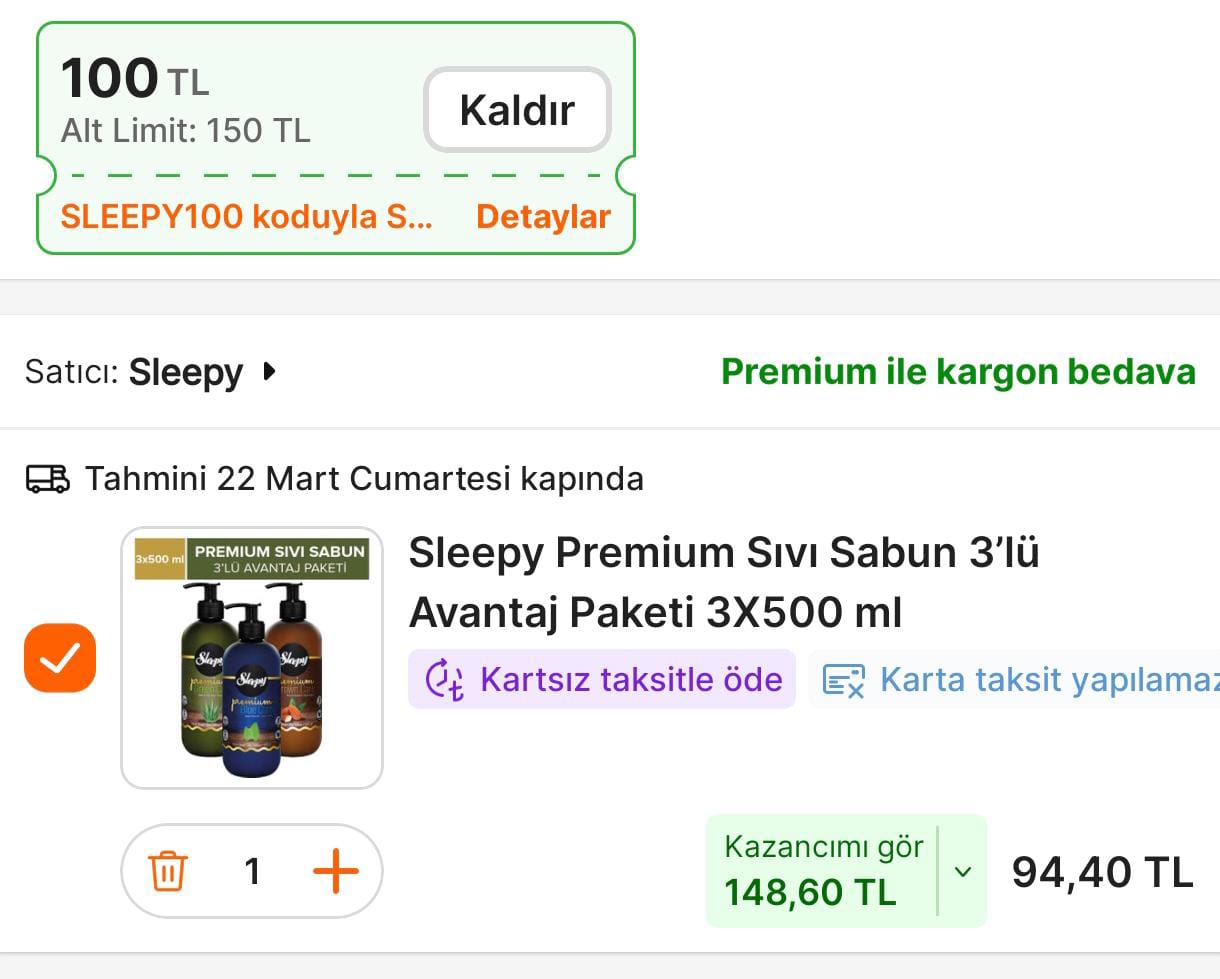This screenshot has height=979, width=1220.
Task: Open the Sleepy soap product thumbnail
Action: (252, 658)
